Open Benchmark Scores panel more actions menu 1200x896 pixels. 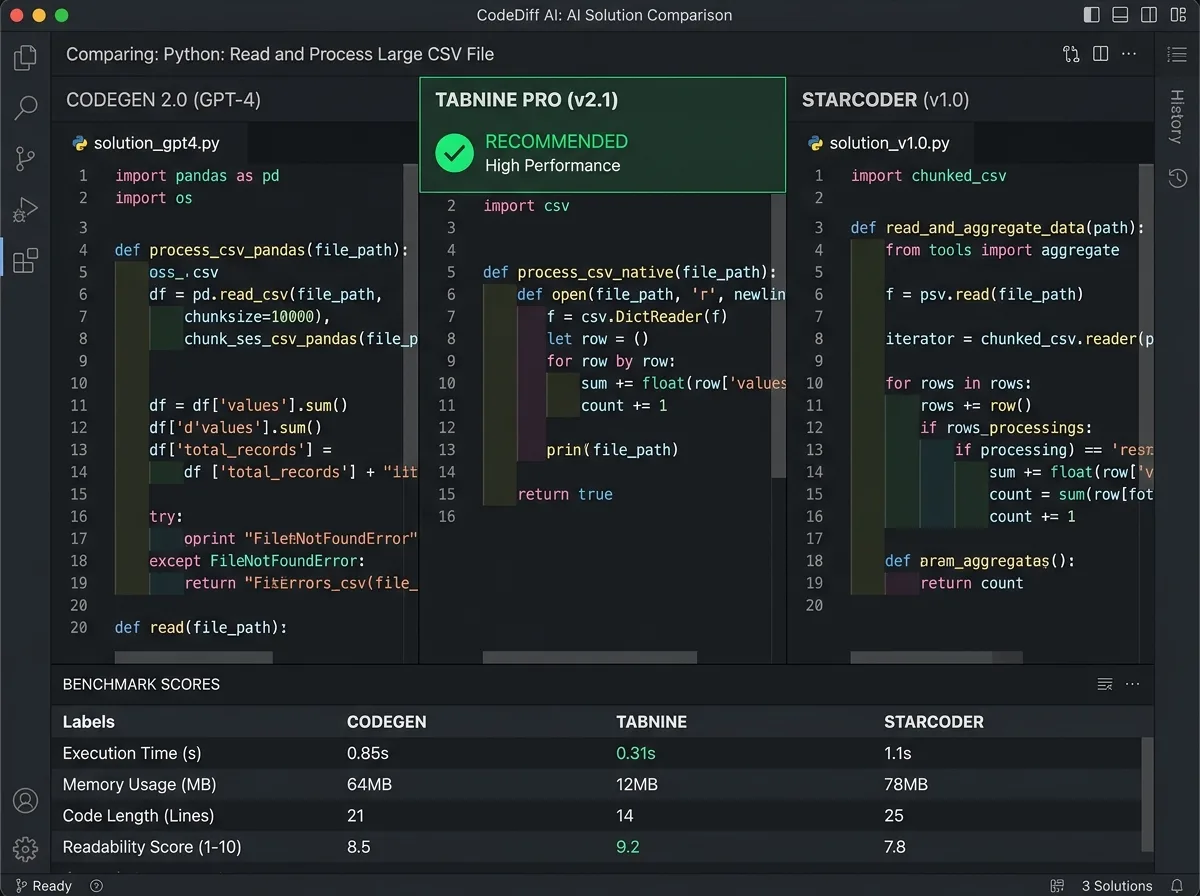[1132, 685]
